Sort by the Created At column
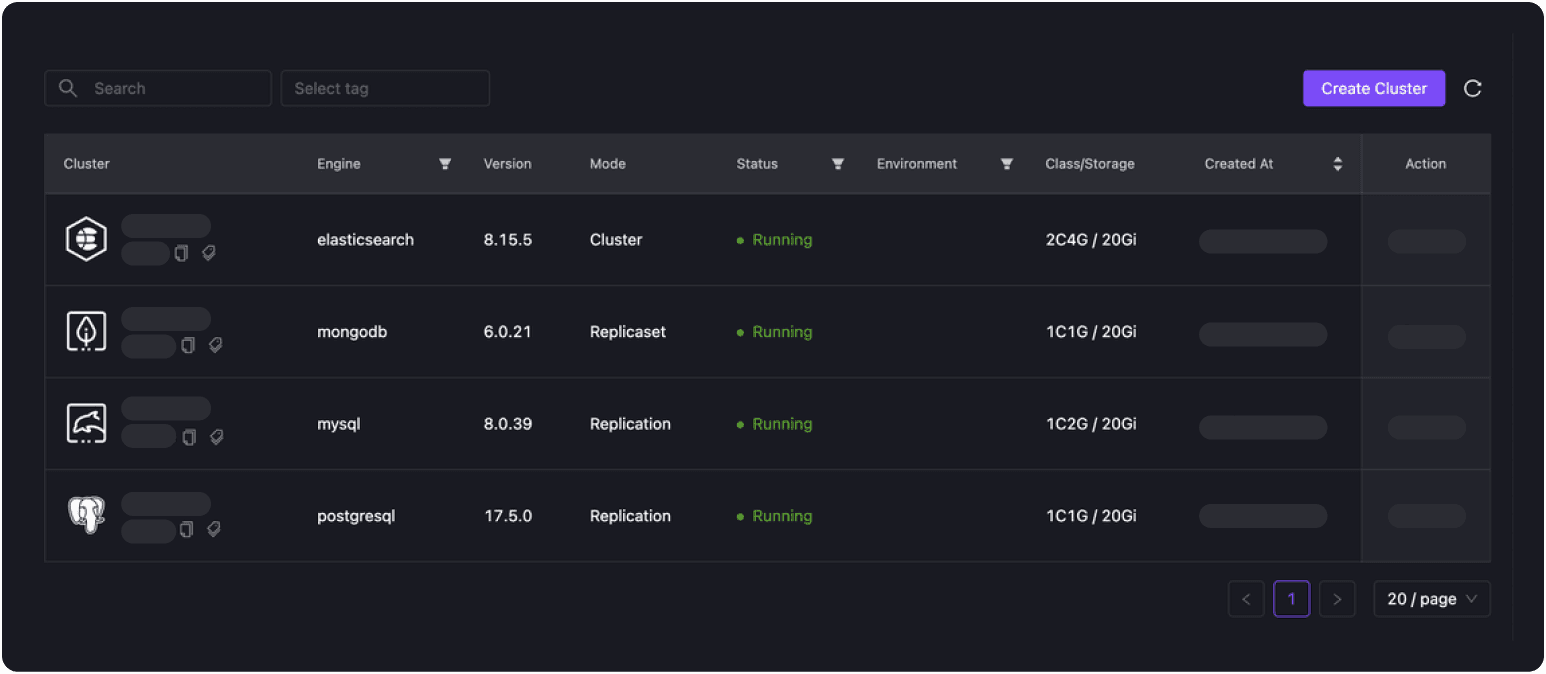This screenshot has width=1546, height=674. 1338,164
